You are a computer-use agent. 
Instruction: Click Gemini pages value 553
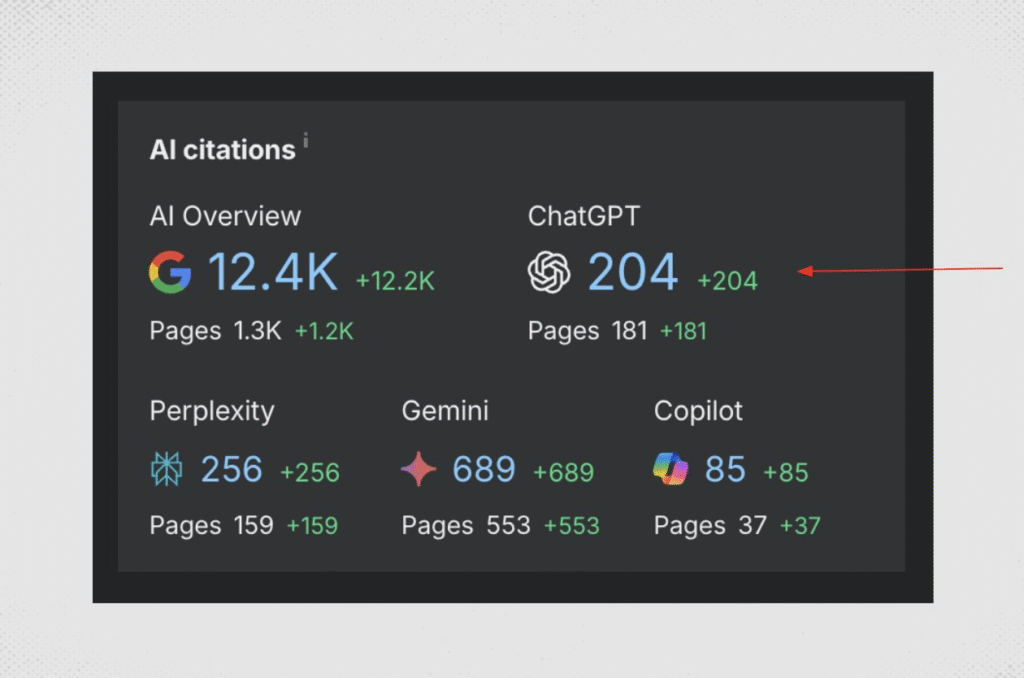(x=508, y=525)
